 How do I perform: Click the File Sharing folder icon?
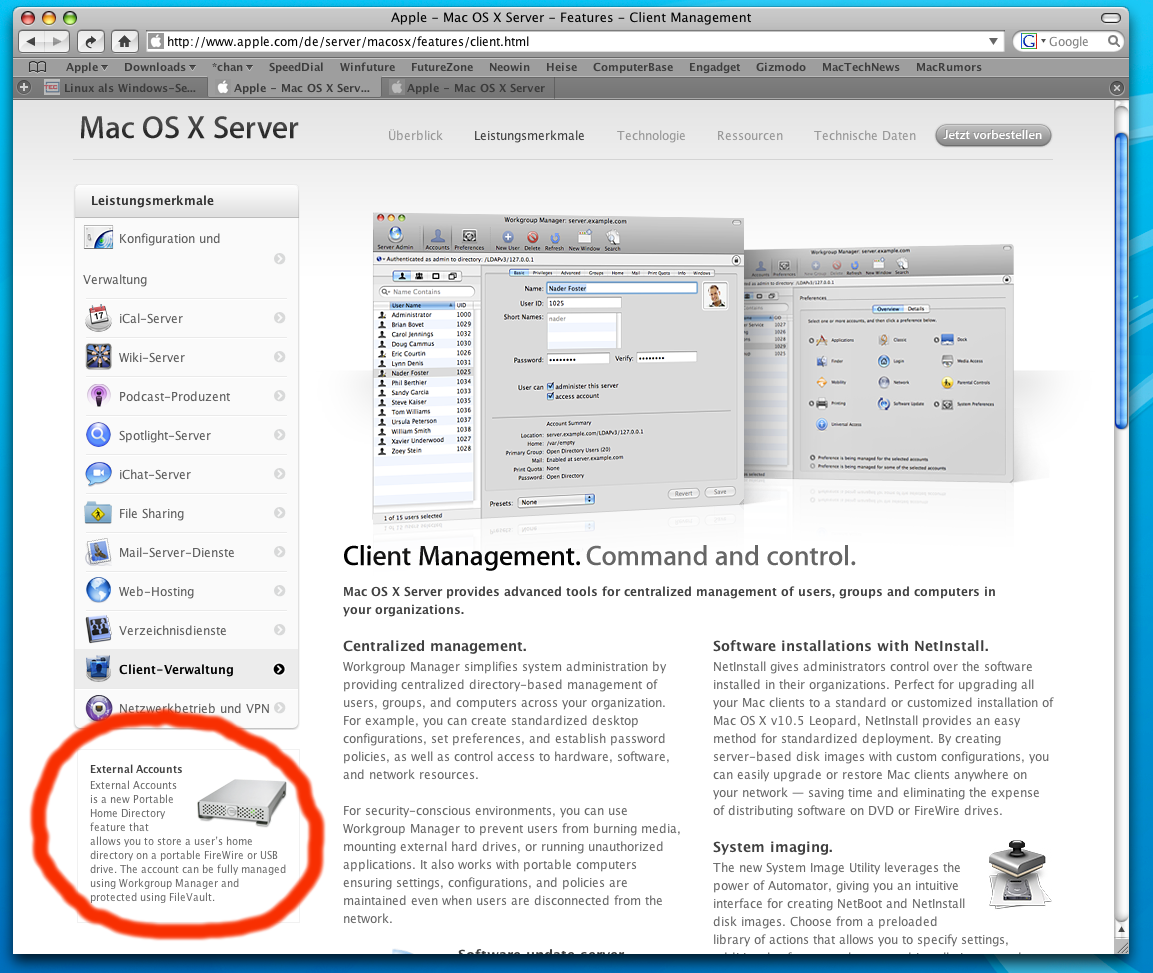99,513
